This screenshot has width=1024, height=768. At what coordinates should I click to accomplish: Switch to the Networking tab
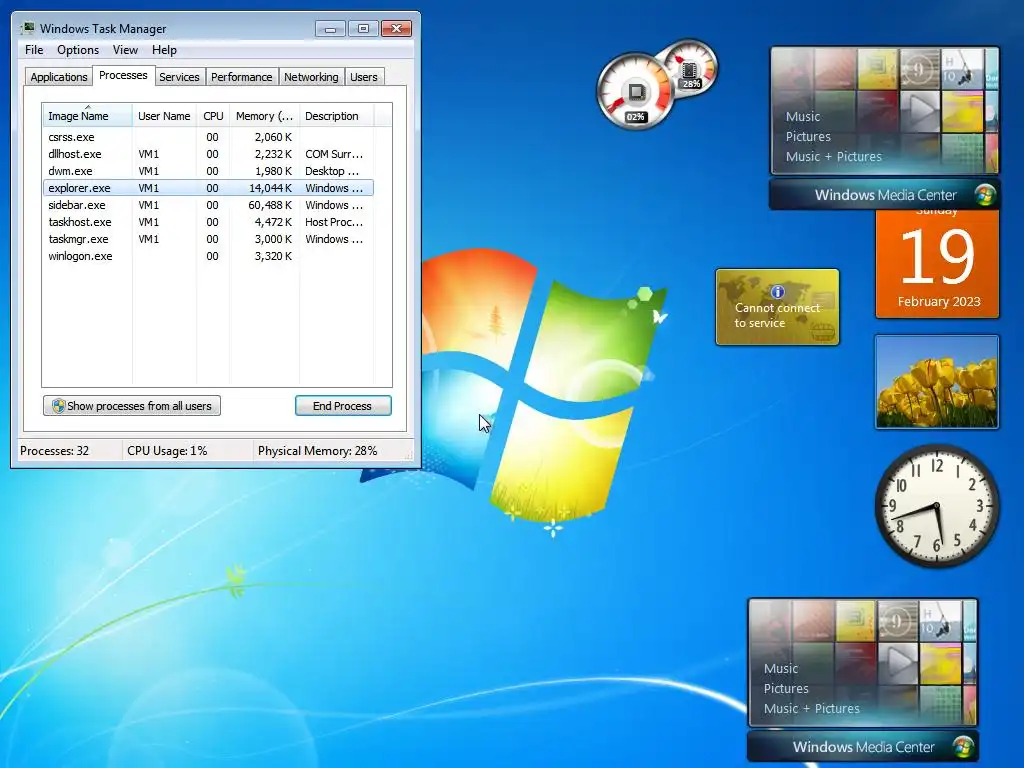pos(311,77)
